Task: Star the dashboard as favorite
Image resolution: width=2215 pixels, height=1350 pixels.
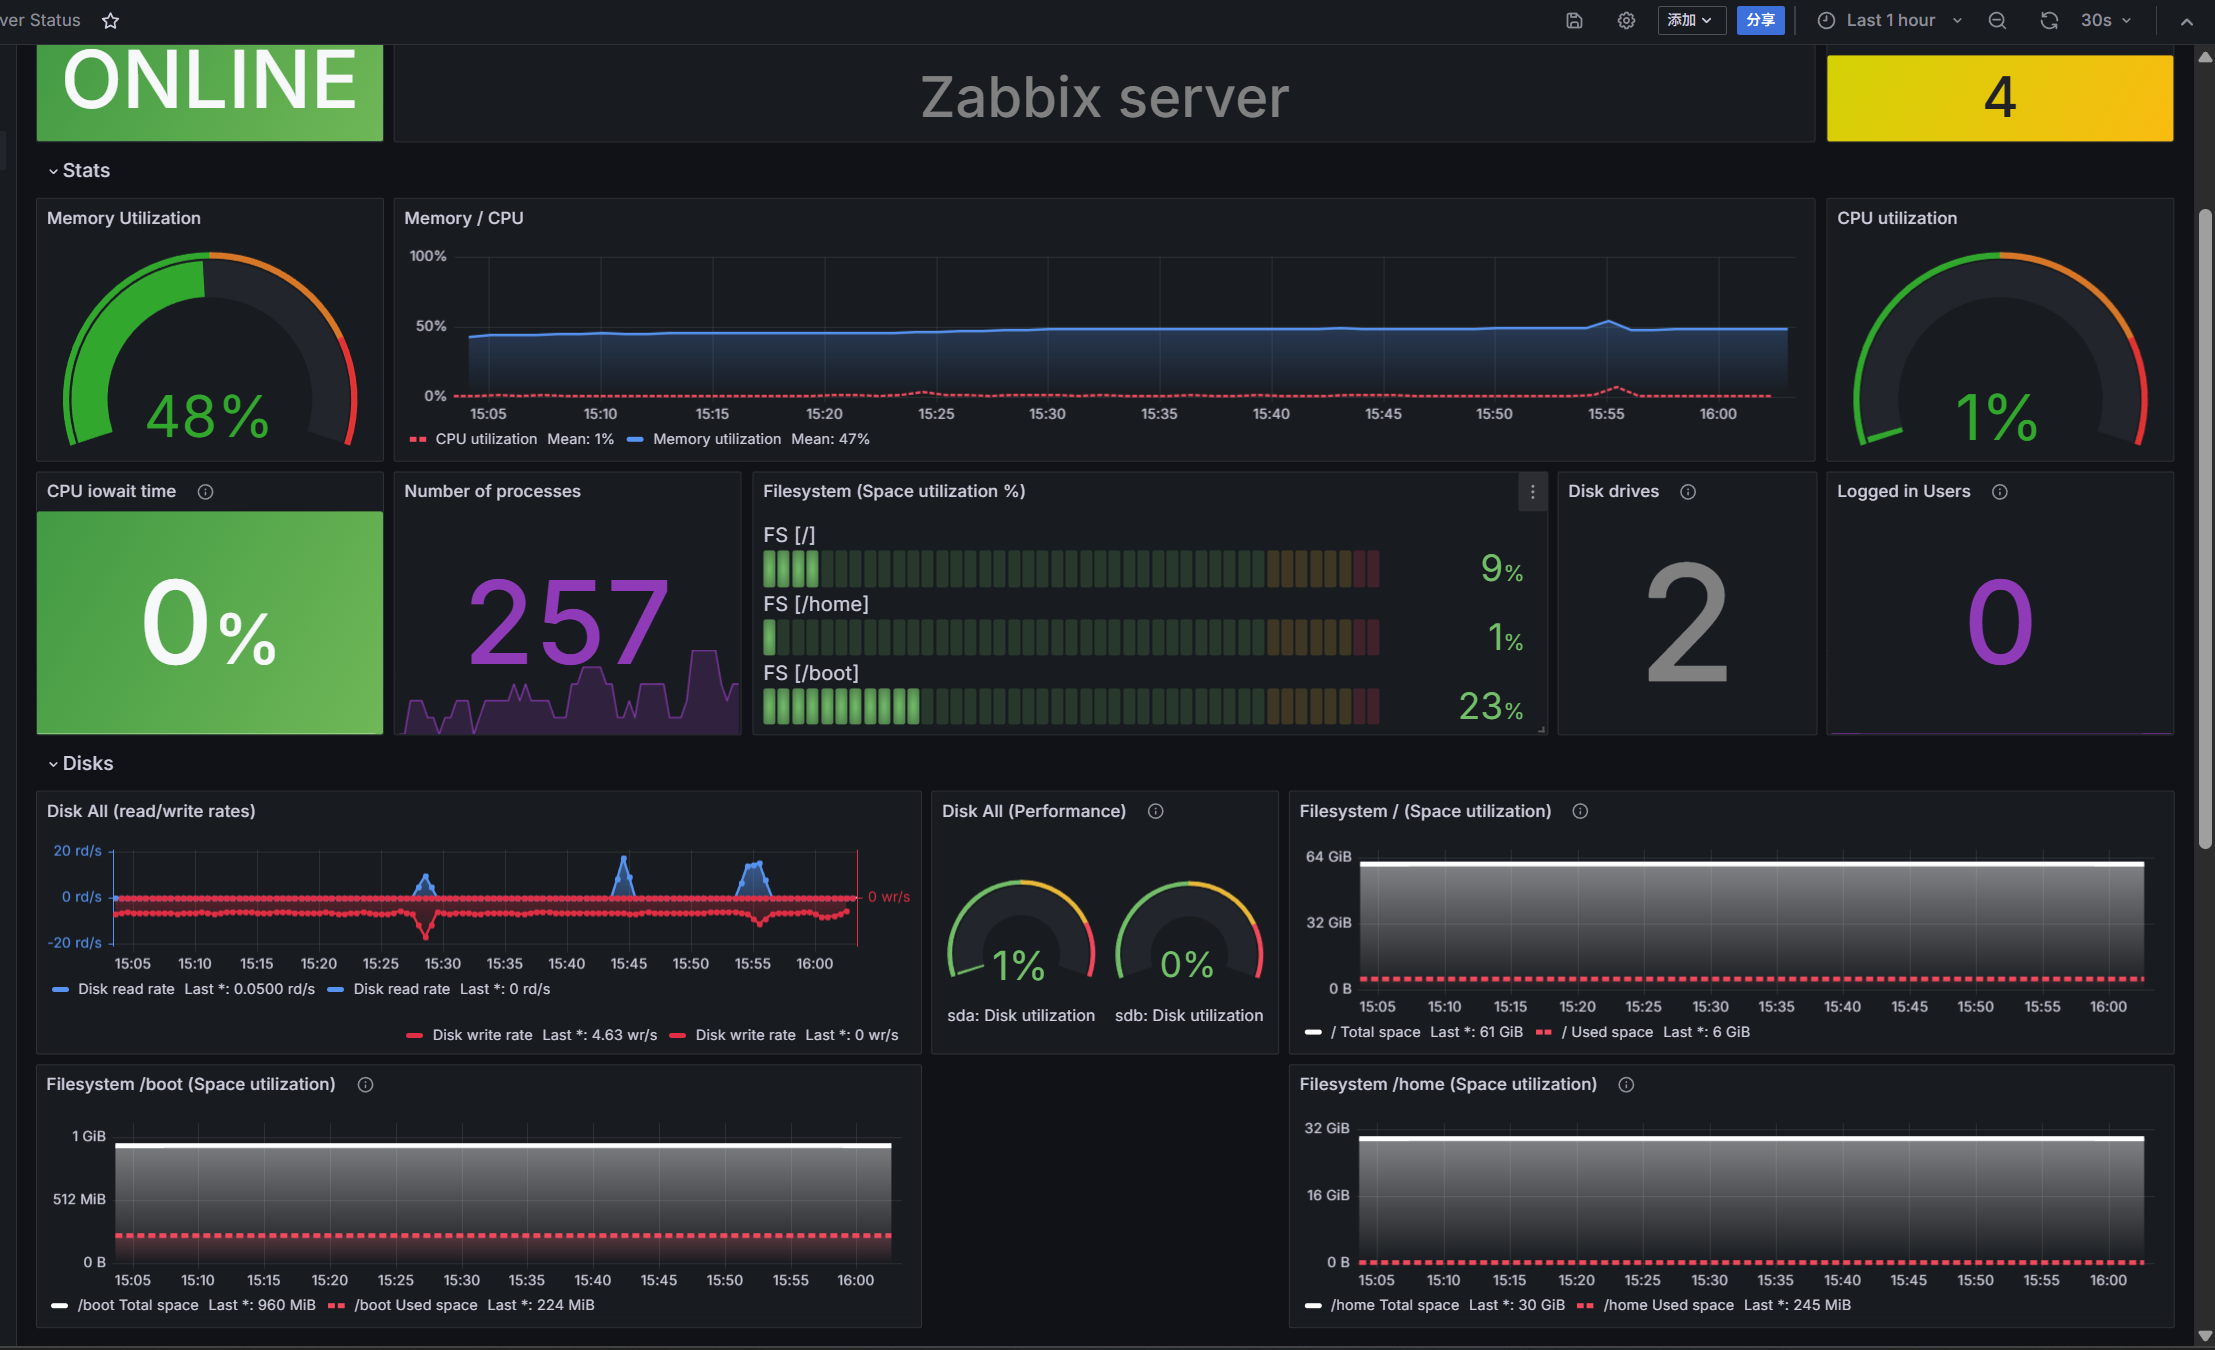Action: tap(111, 20)
